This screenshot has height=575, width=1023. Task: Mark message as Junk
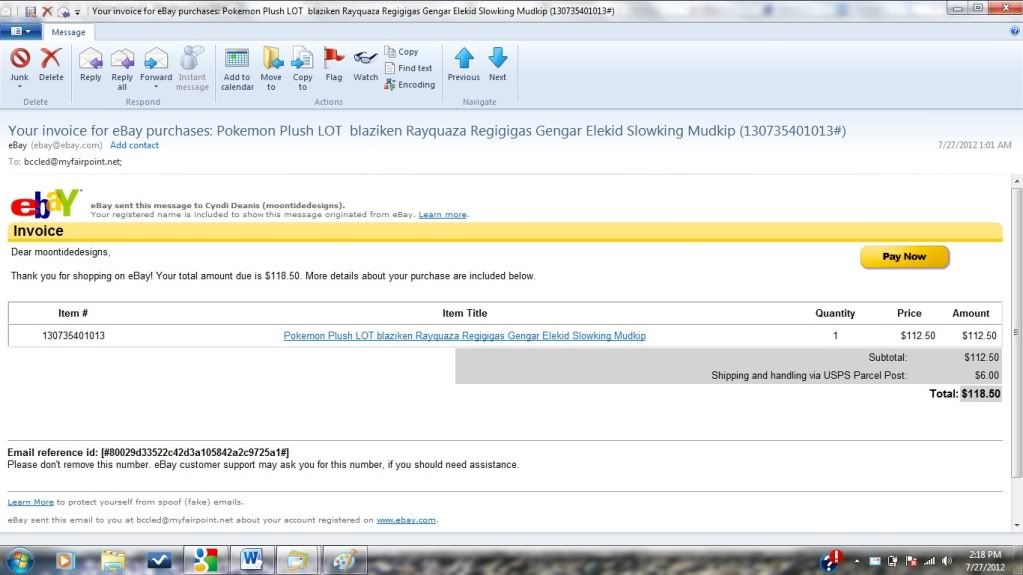[20, 65]
